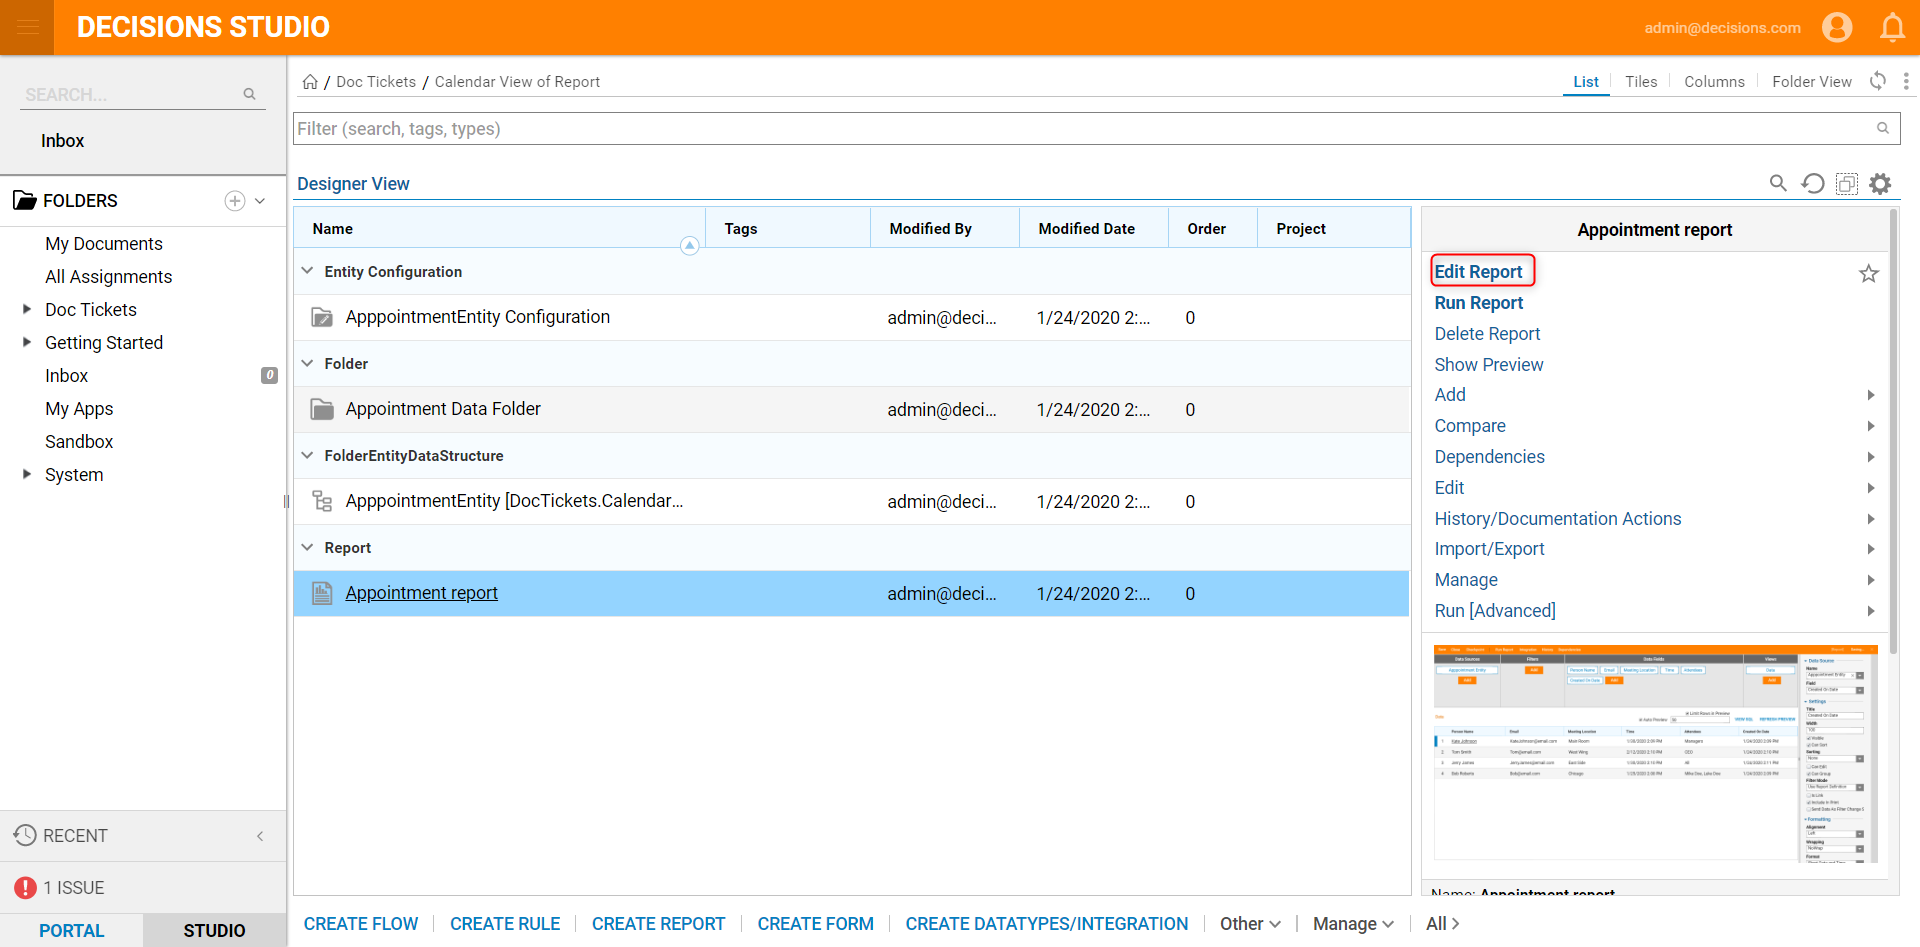Click Create Form button
The image size is (1920, 947).
click(x=815, y=924)
